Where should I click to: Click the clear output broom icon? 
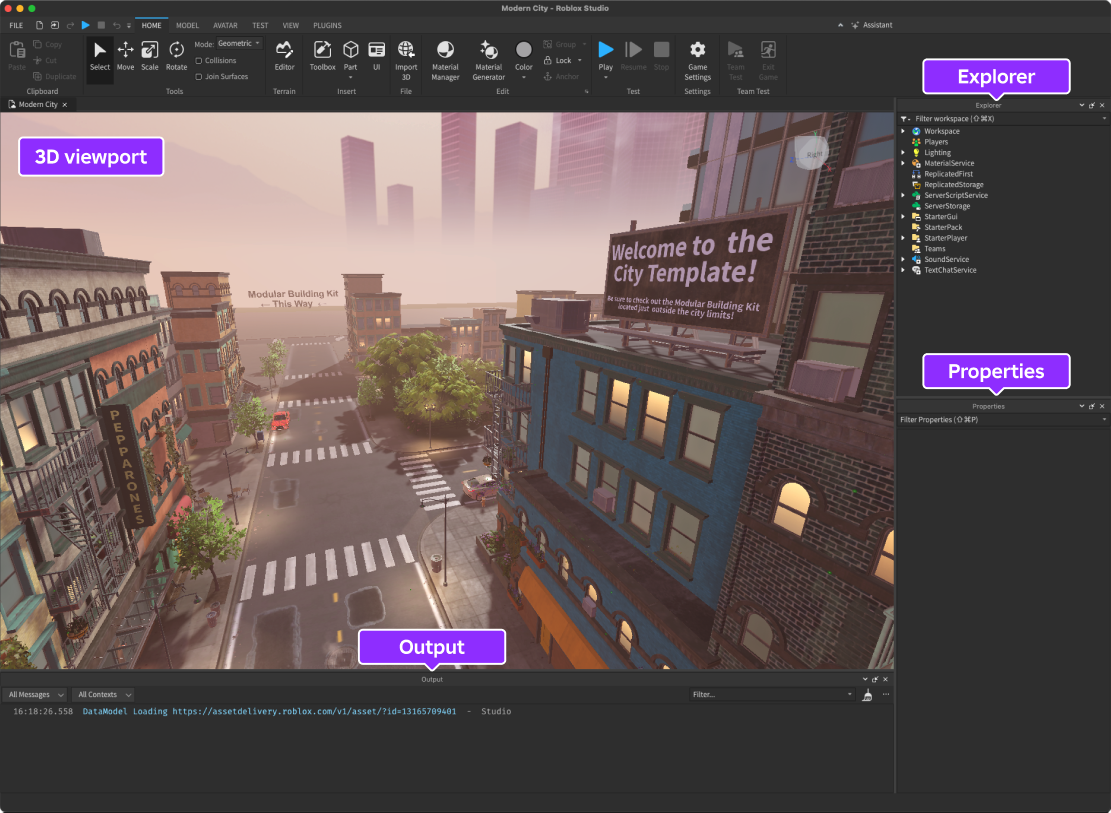(867, 695)
